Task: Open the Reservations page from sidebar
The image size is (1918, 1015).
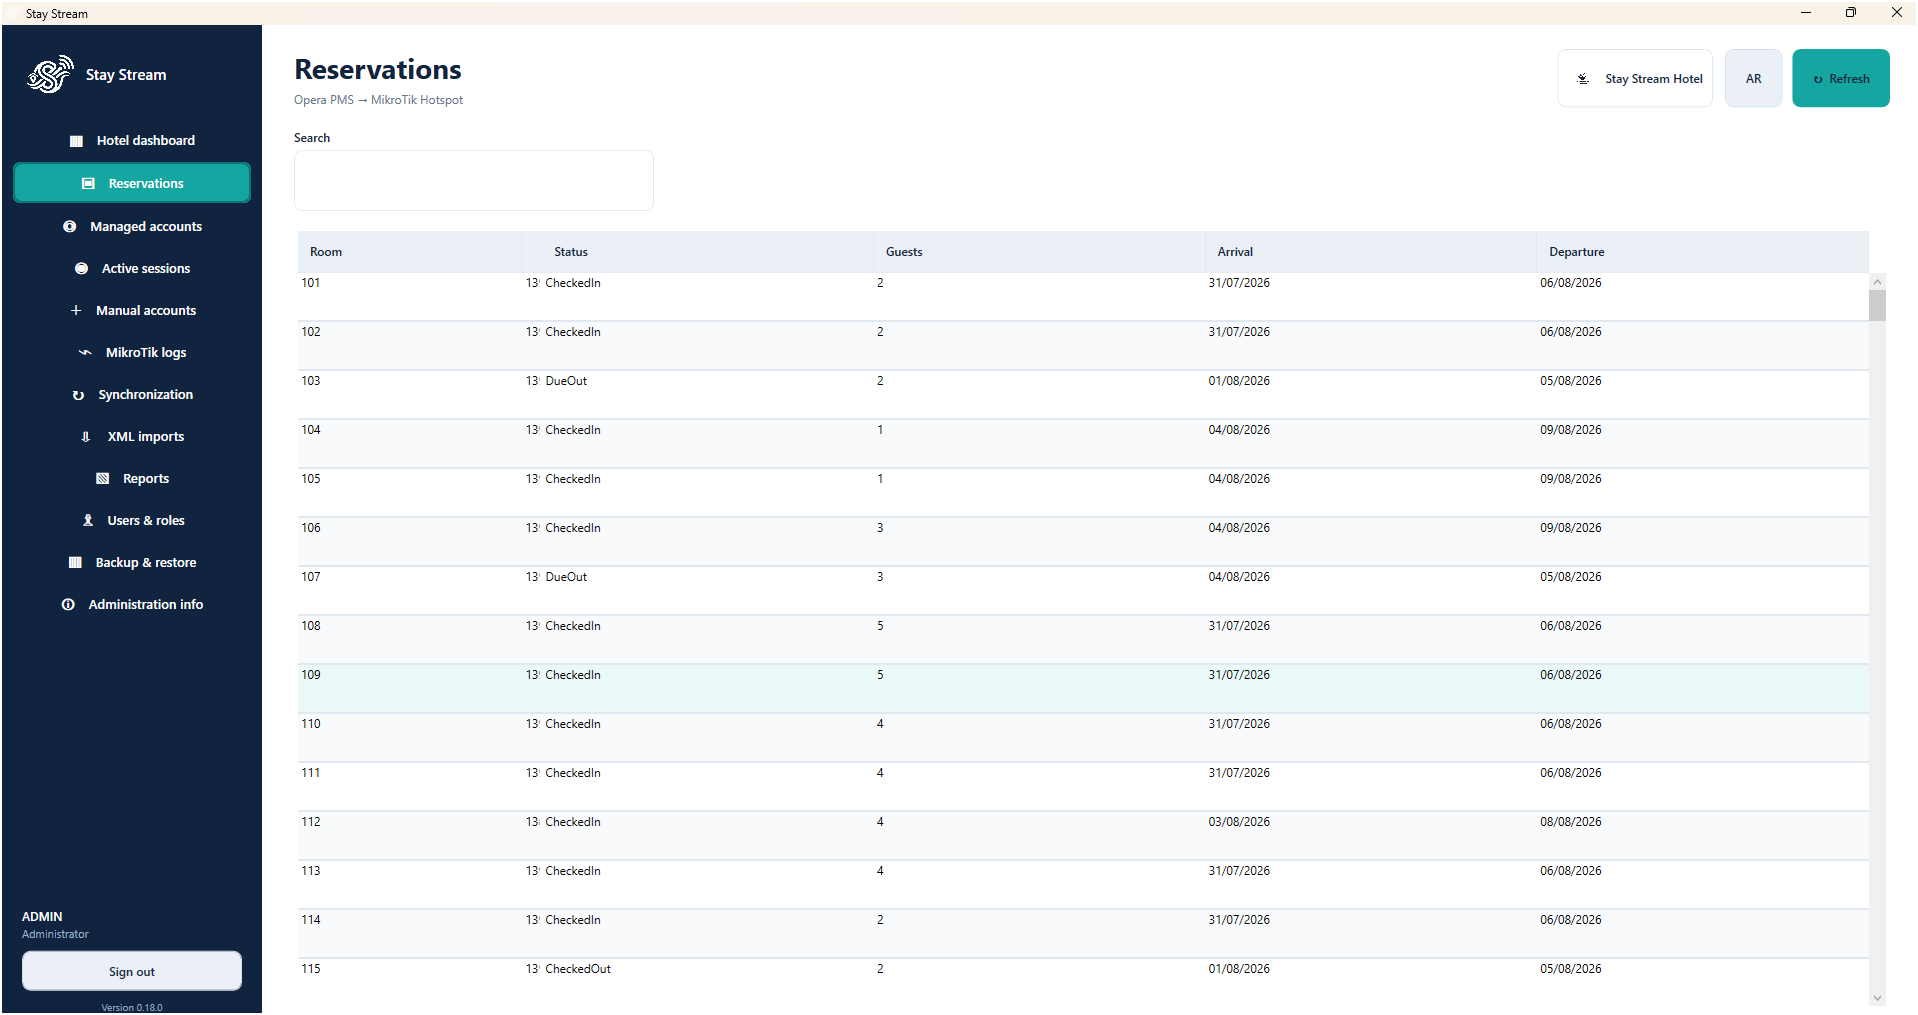Action: [132, 183]
